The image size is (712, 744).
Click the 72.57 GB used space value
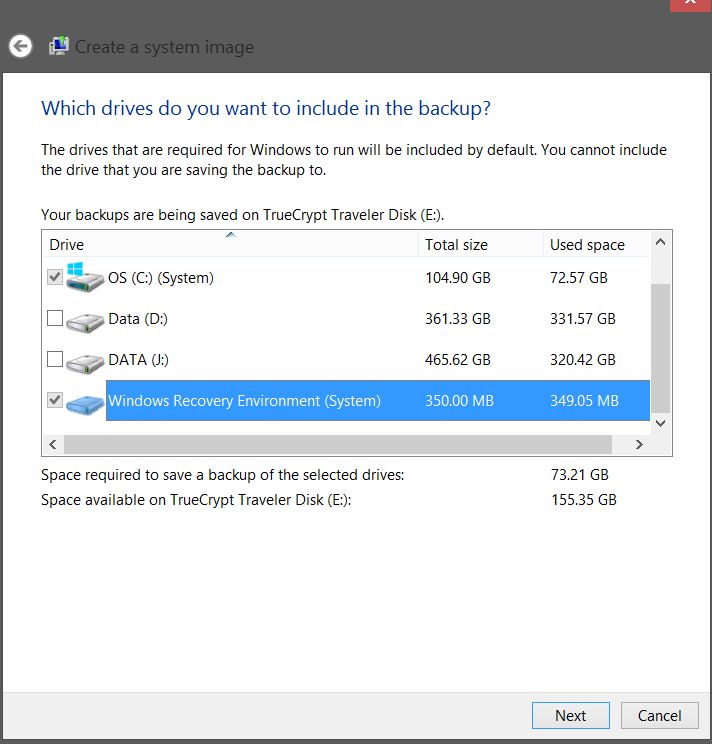pos(579,278)
